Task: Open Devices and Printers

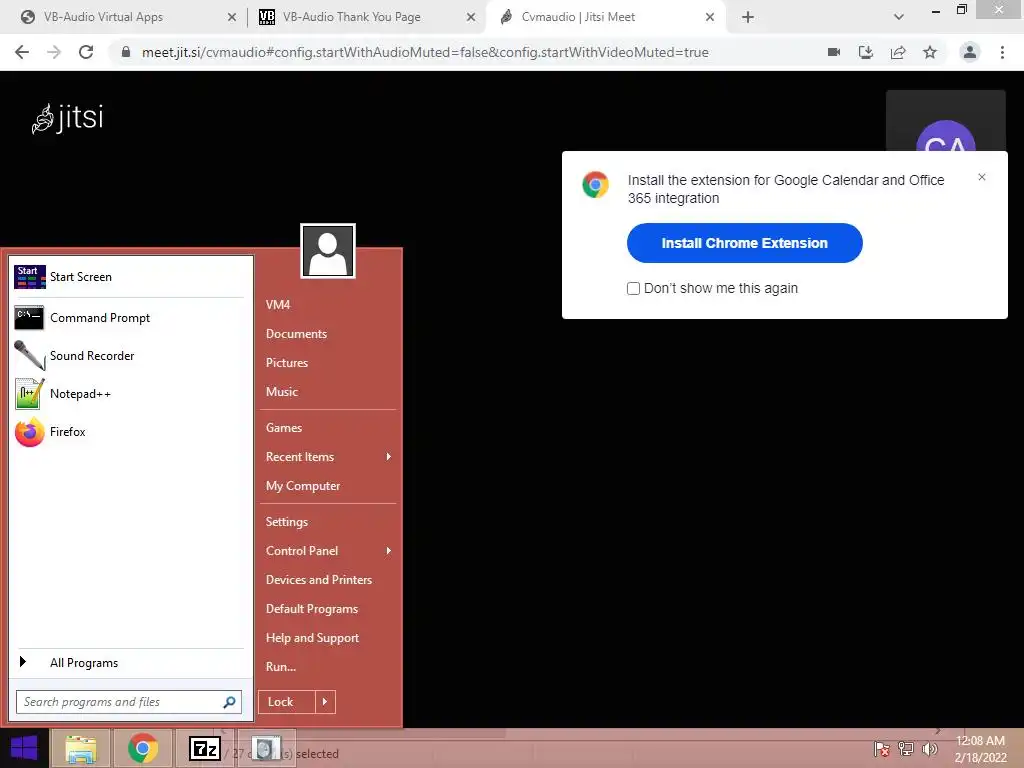Action: click(x=319, y=580)
